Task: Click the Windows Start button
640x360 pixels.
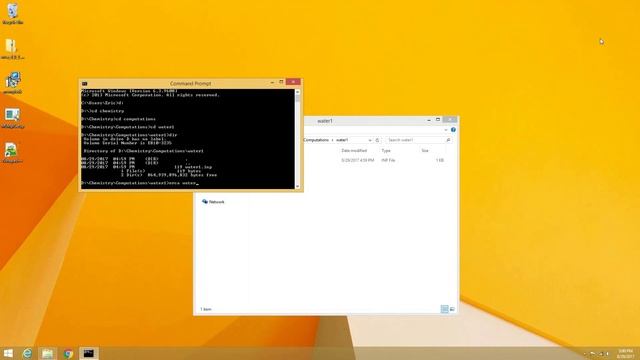Action: tap(8, 353)
